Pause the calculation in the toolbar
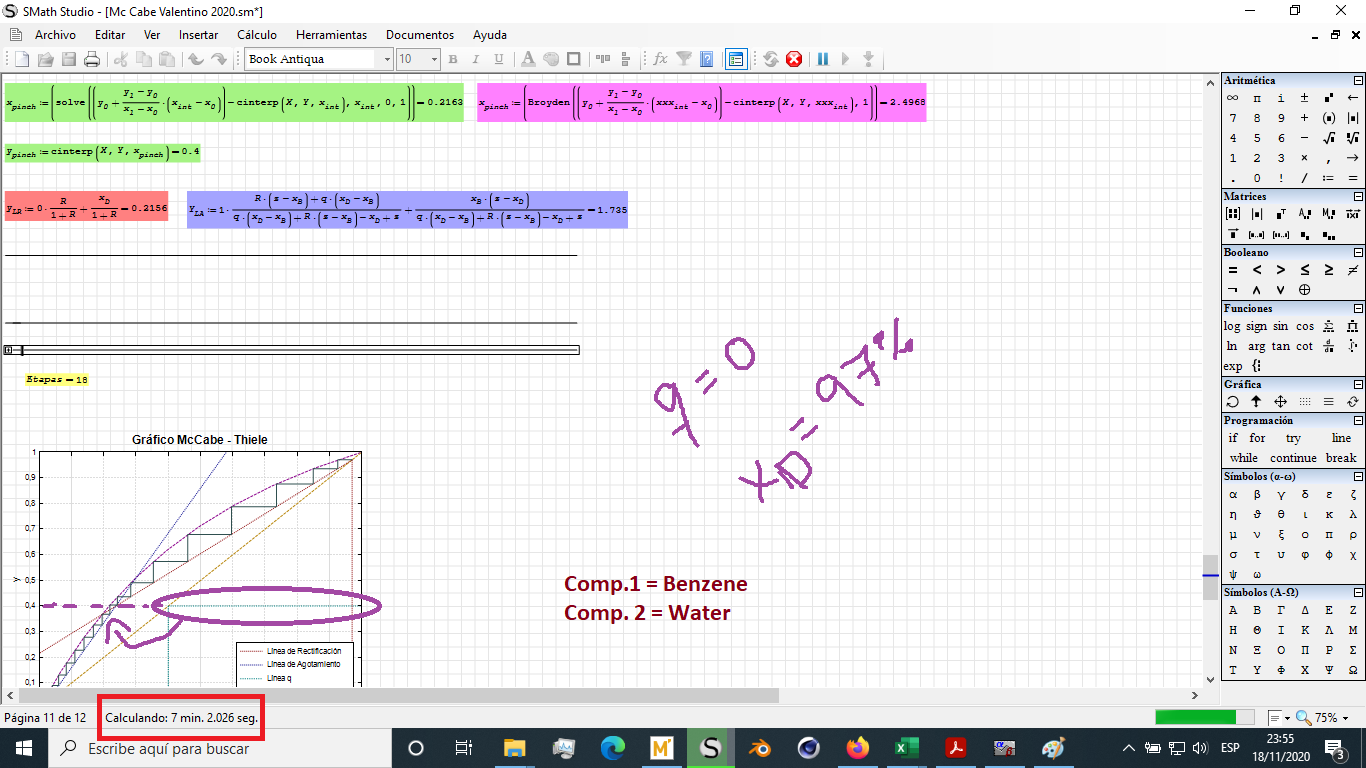This screenshot has width=1366, height=768. [823, 59]
